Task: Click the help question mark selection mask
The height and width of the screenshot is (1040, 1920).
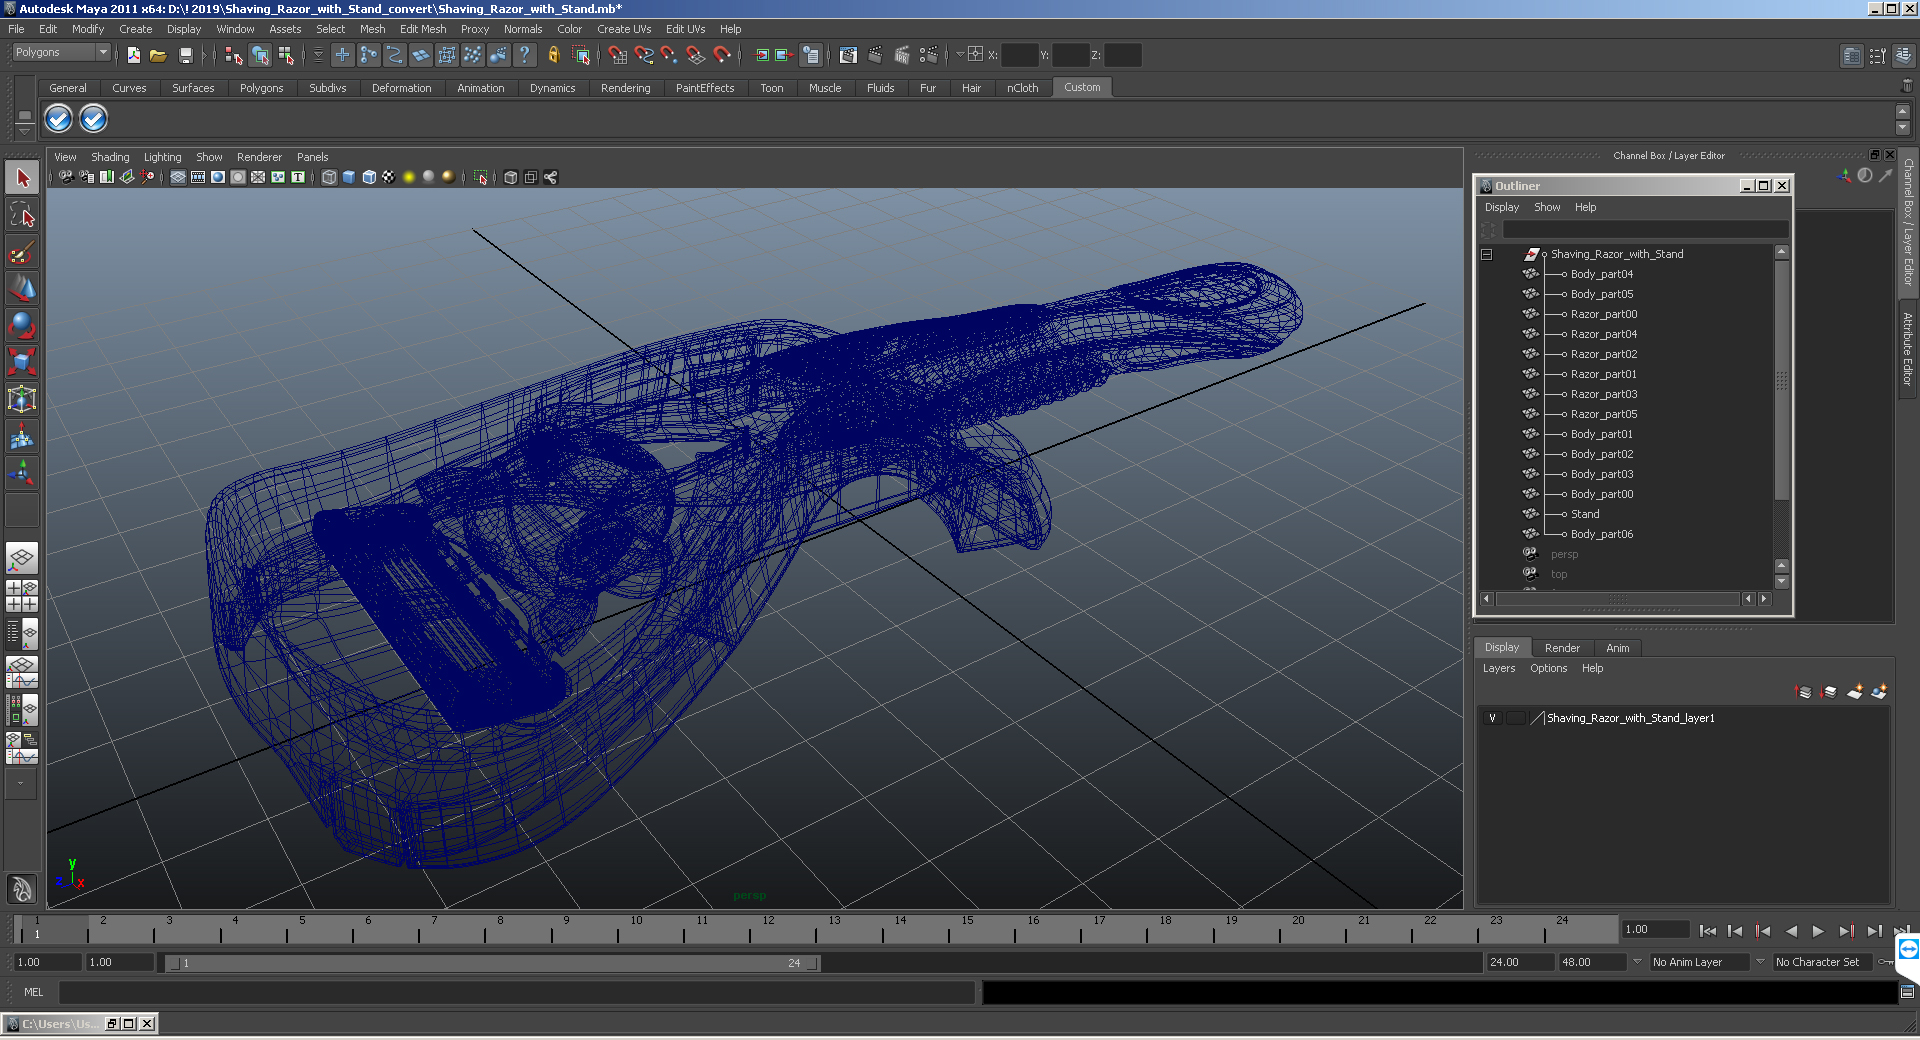Action: (524, 55)
